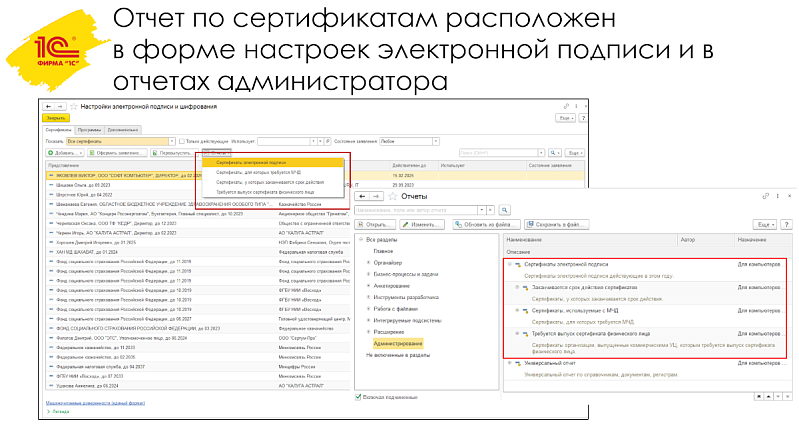Open the Еще dropdown in Отчеты window

pos(766,224)
